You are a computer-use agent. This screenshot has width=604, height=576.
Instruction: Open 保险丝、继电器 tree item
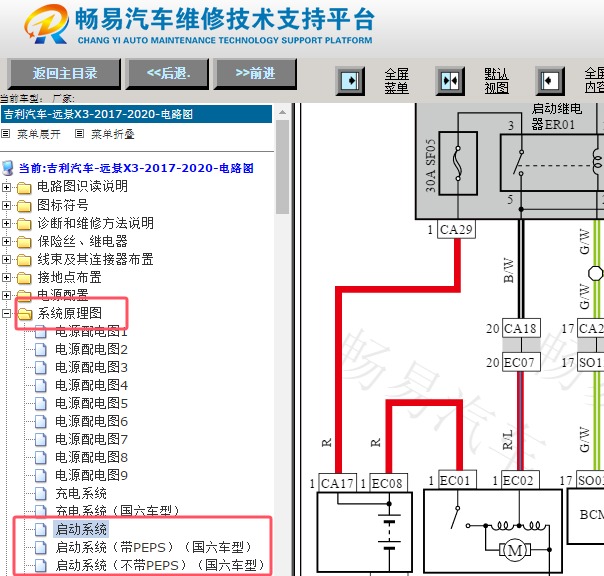(x=82, y=242)
